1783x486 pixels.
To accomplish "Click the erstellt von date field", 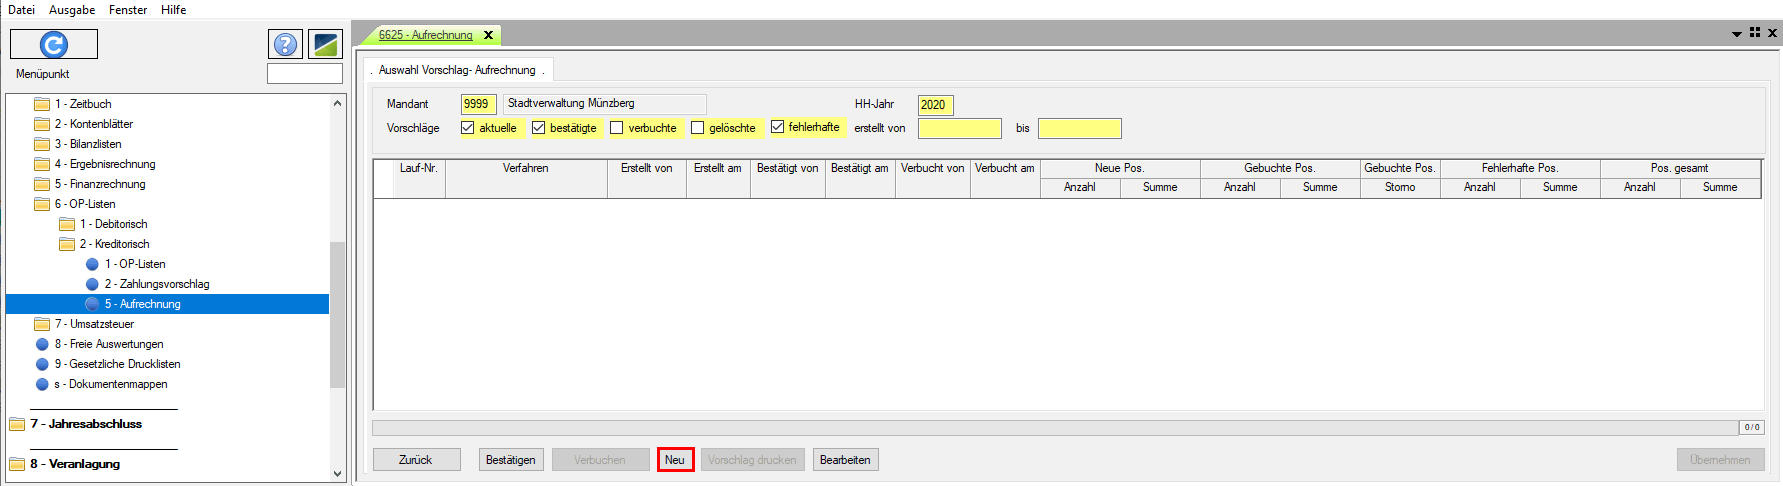I will (x=959, y=128).
